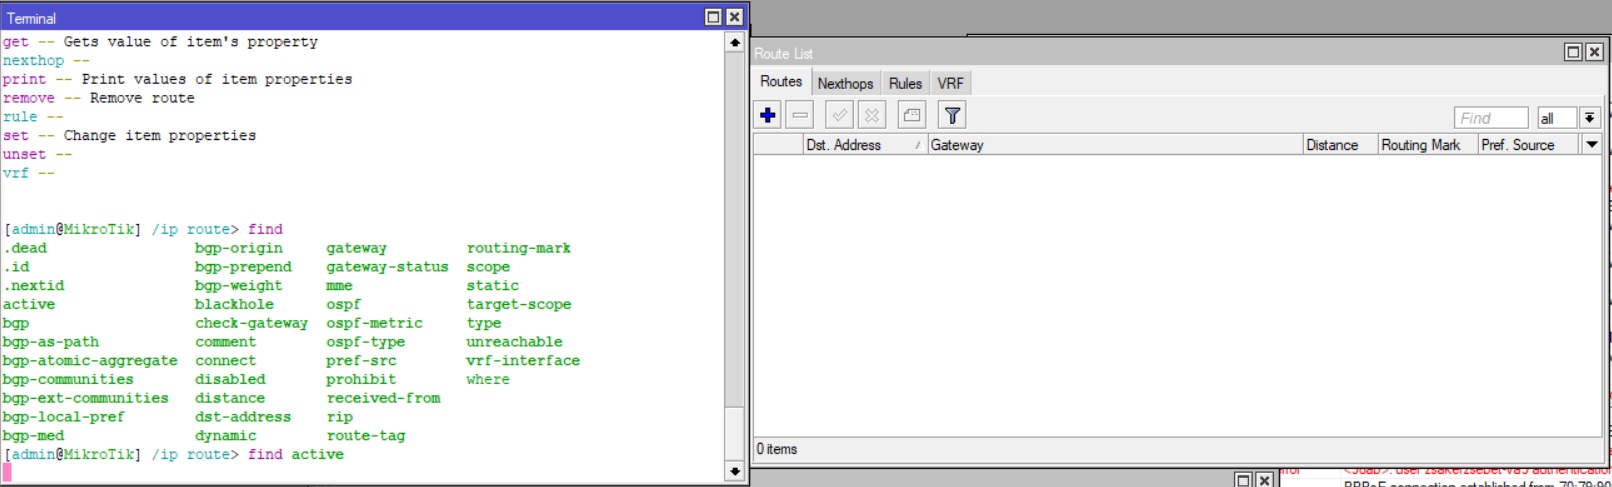This screenshot has height=487, width=1612.
Task: Sort by Gateway column header
Action: pyautogui.click(x=1114, y=145)
